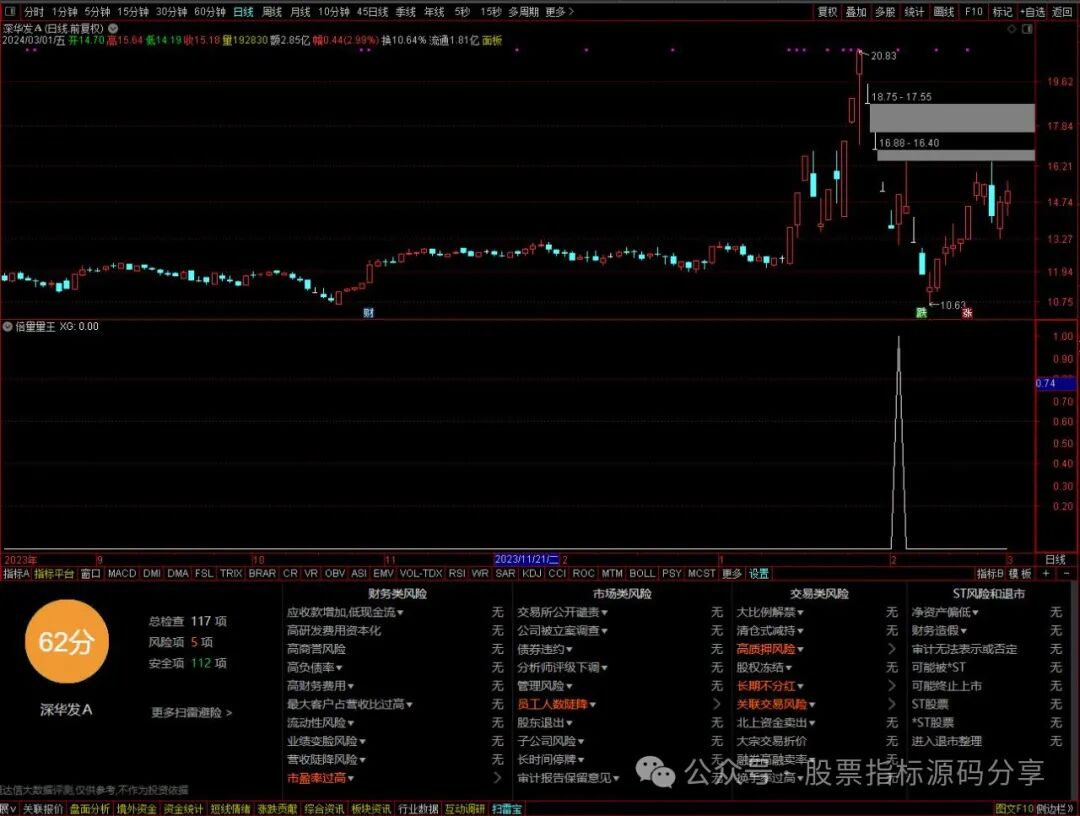Image resolution: width=1080 pixels, height=816 pixels.
Task: Toggle the 侧边栏 sidebar button
Action: point(1055,808)
